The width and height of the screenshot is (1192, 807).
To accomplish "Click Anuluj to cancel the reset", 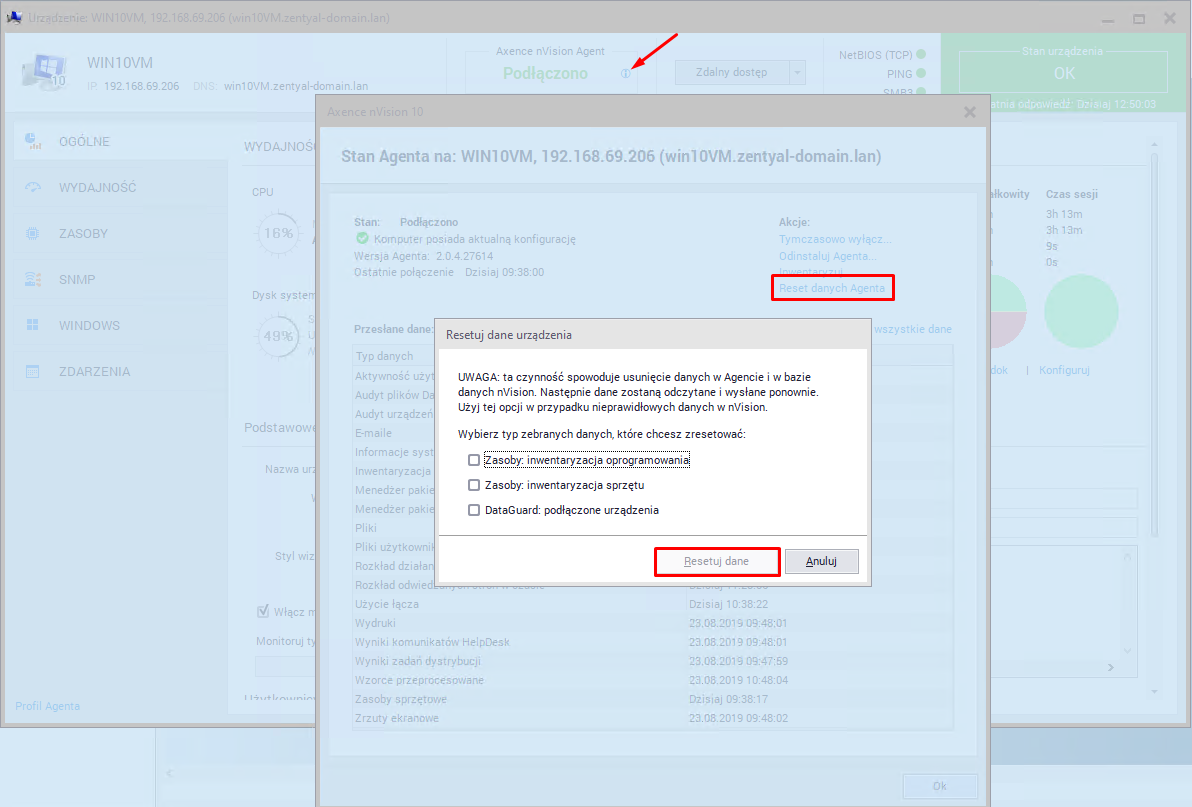I will pos(821,562).
